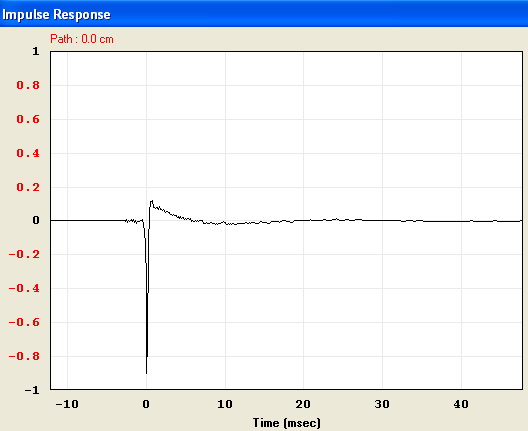
Task: Click the negative impulse peak near −0.9
Action: pyautogui.click(x=146, y=372)
